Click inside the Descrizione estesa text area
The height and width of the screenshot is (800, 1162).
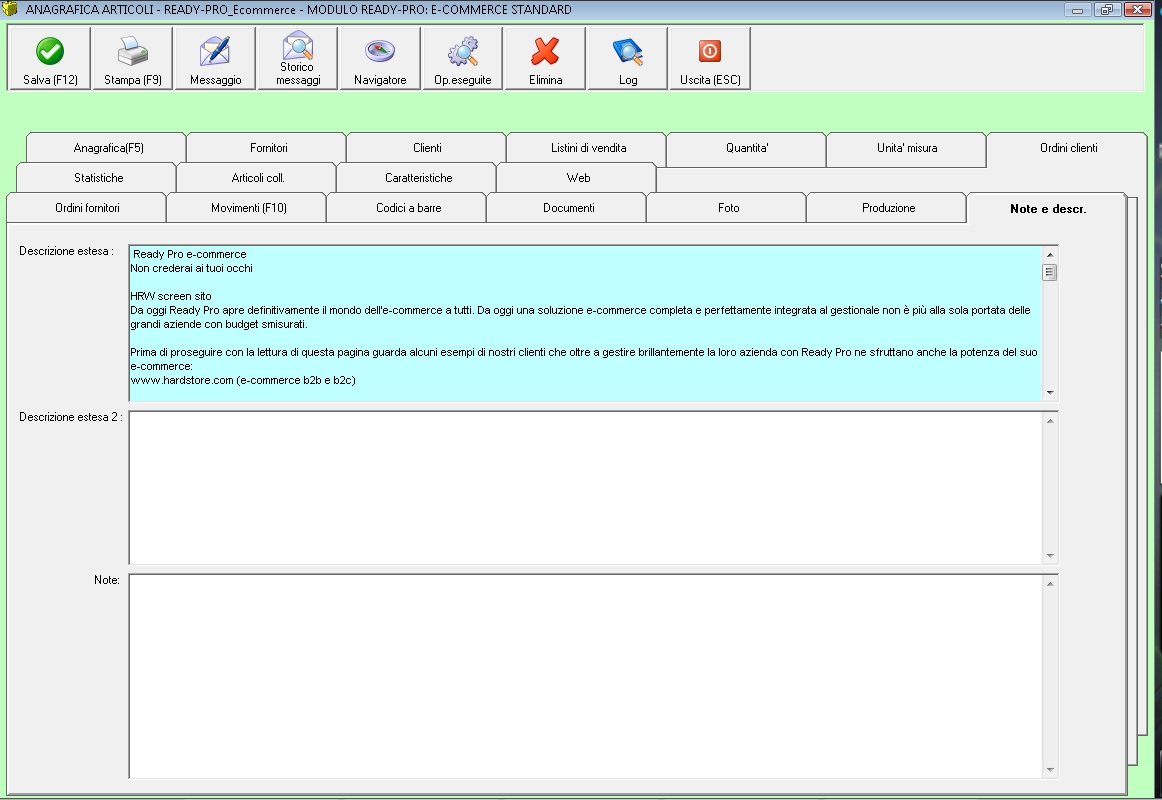tap(585, 323)
